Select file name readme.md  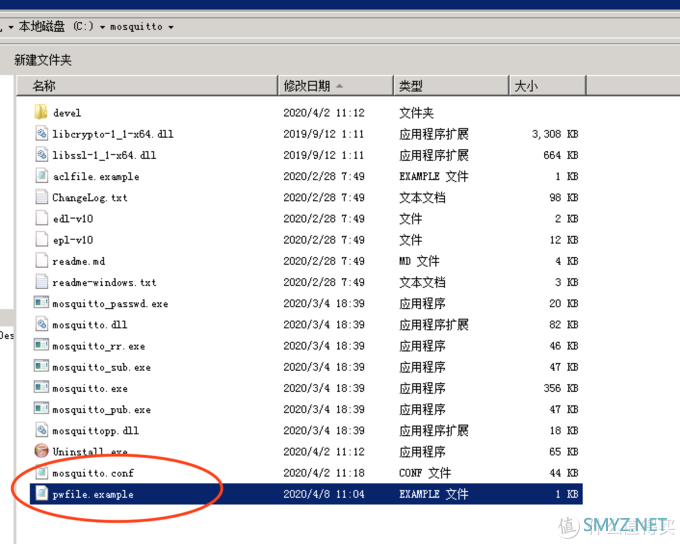pos(78,261)
